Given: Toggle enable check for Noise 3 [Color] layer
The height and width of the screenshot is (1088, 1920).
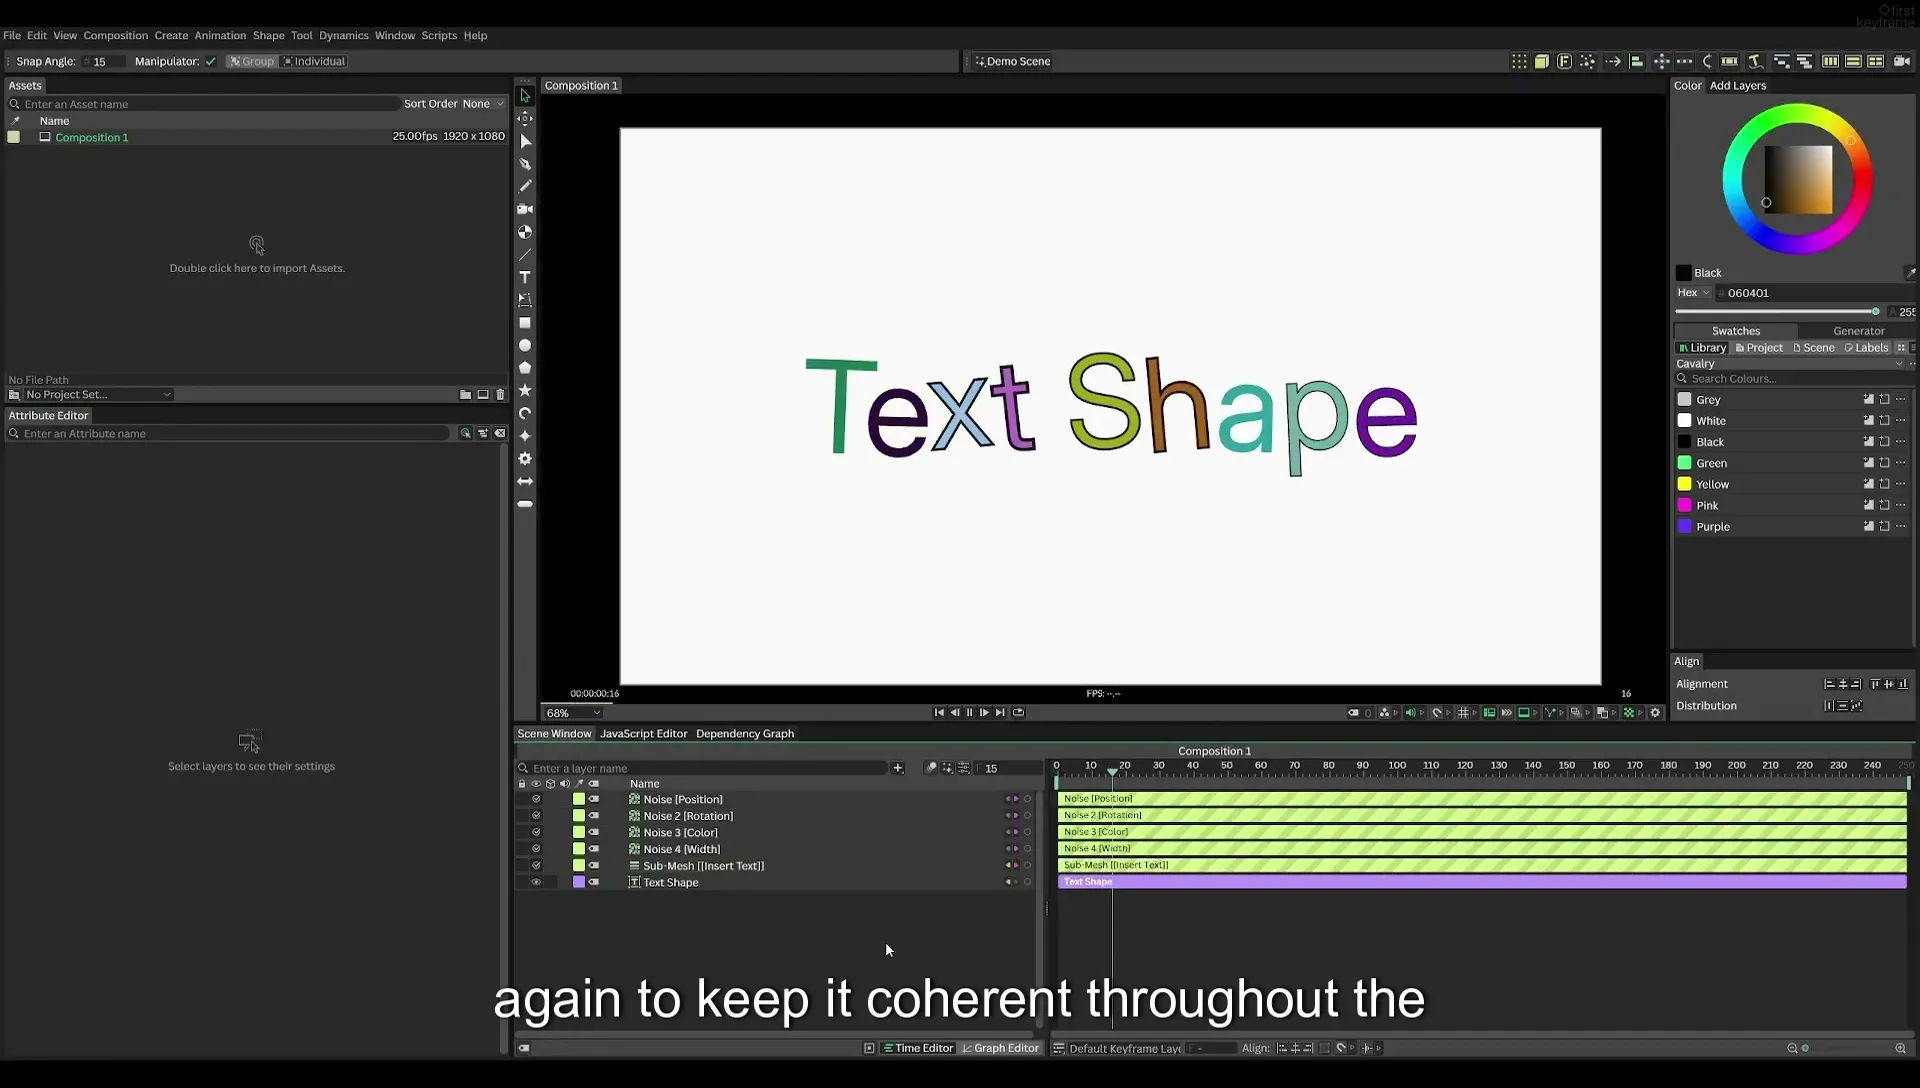Looking at the screenshot, I should 536,832.
